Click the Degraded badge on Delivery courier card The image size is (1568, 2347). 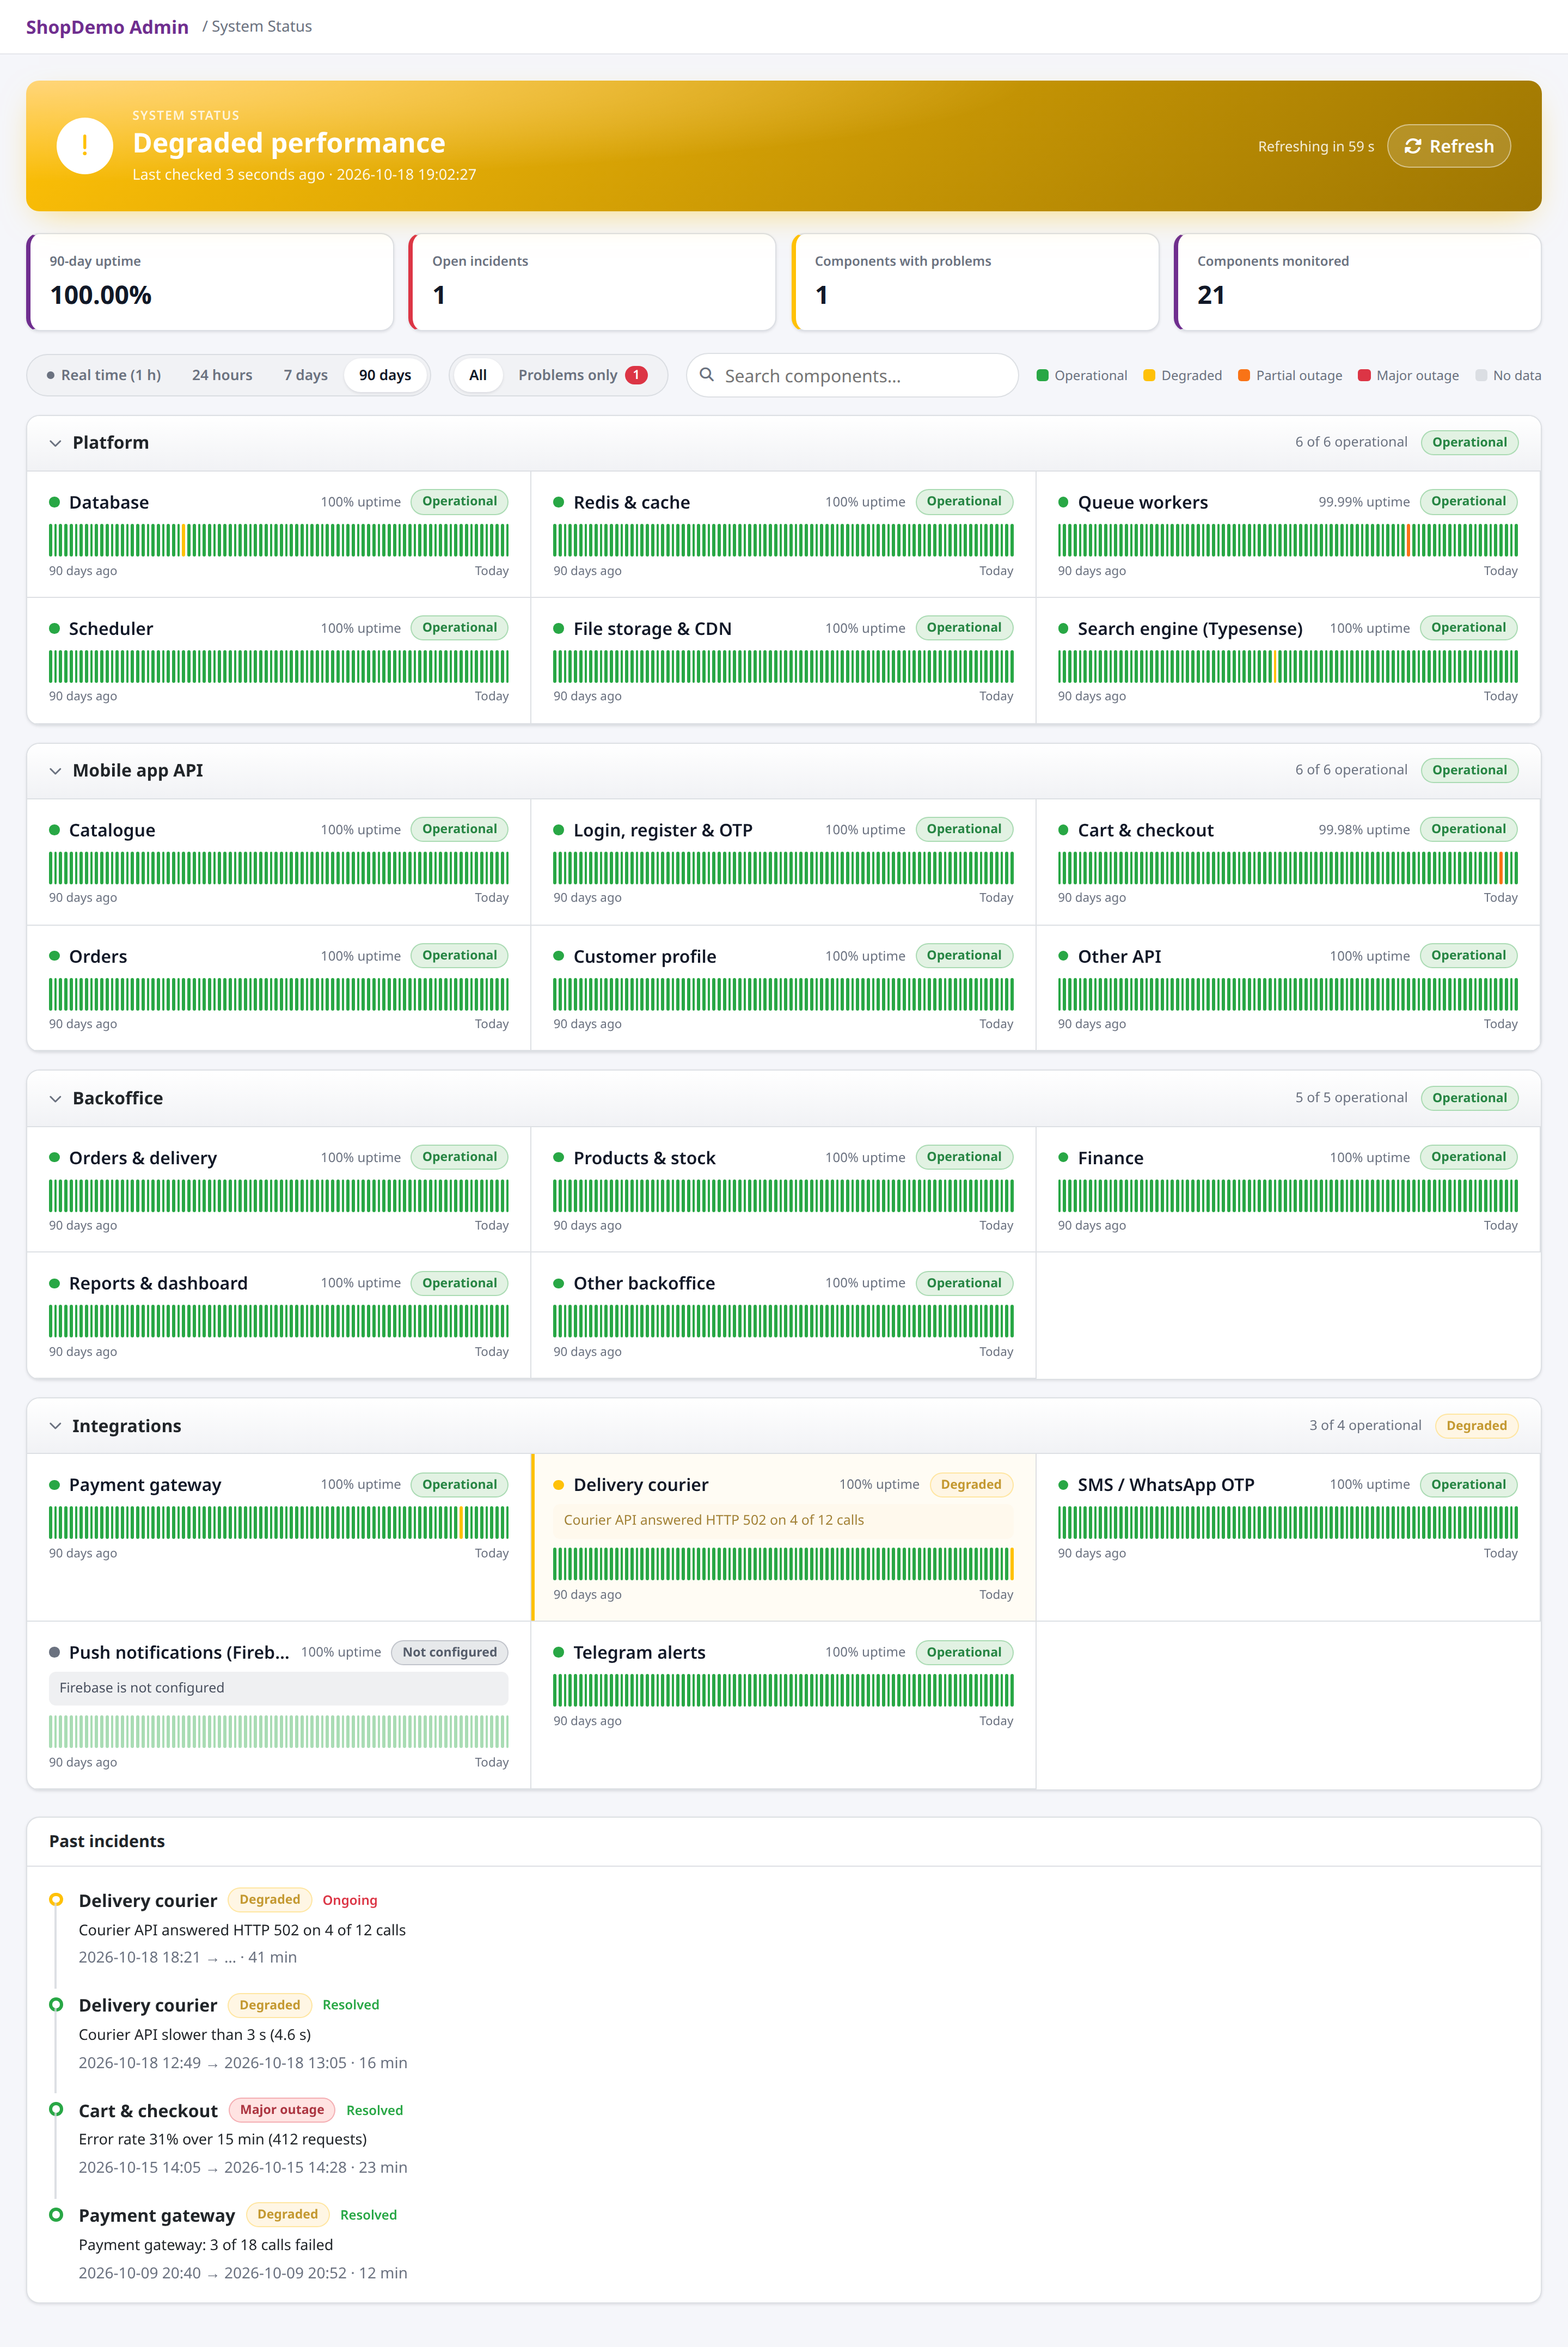[x=971, y=1485]
